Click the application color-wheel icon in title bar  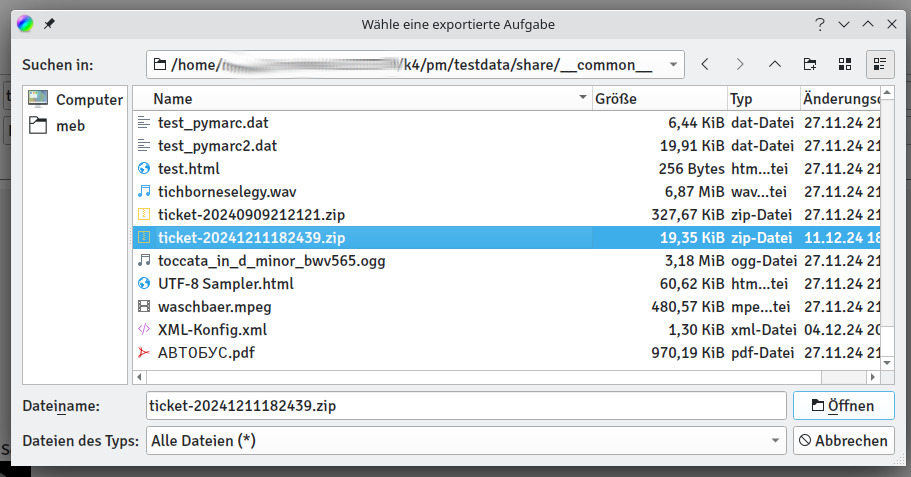(25, 24)
